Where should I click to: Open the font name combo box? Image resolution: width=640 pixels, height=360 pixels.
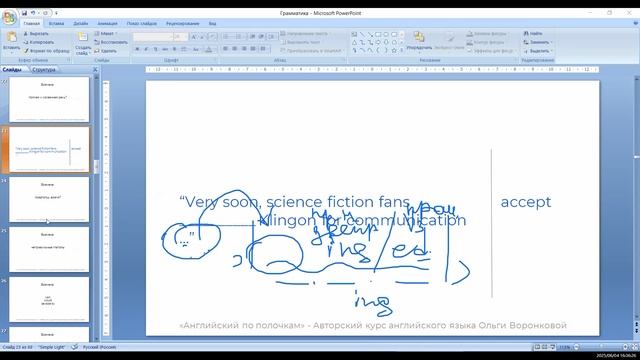tap(153, 37)
